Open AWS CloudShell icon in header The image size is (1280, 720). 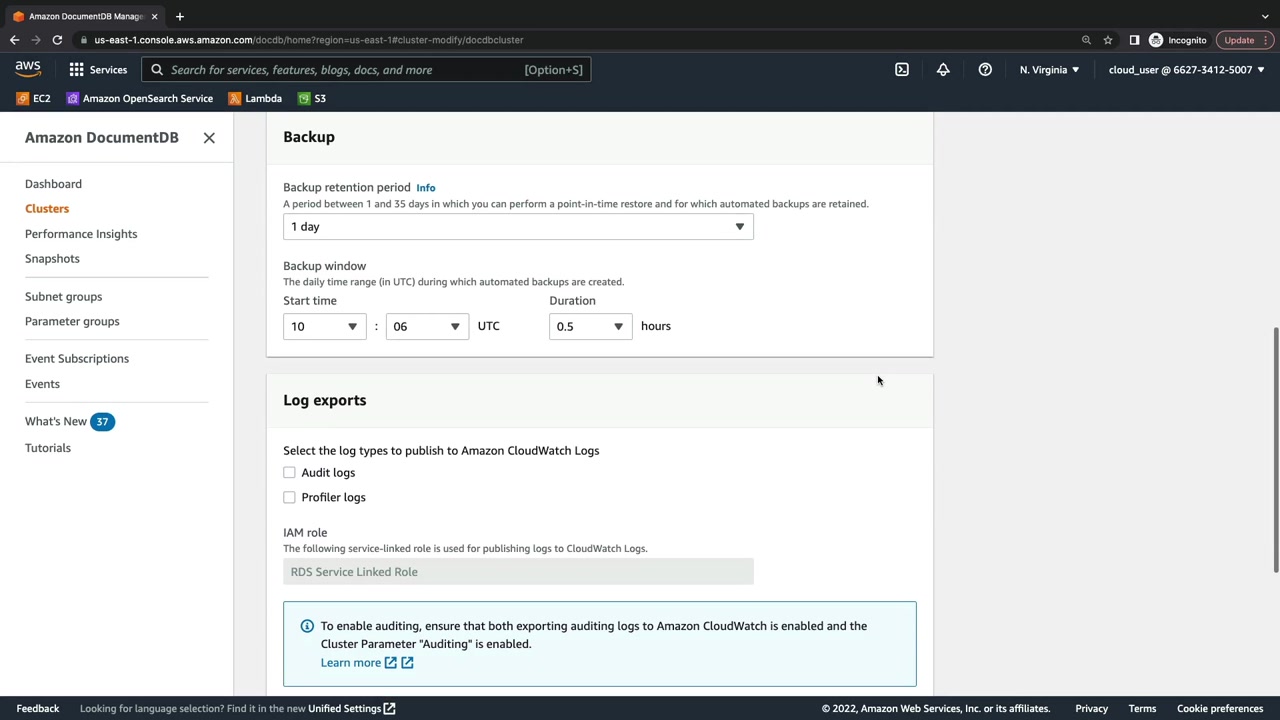(x=902, y=70)
